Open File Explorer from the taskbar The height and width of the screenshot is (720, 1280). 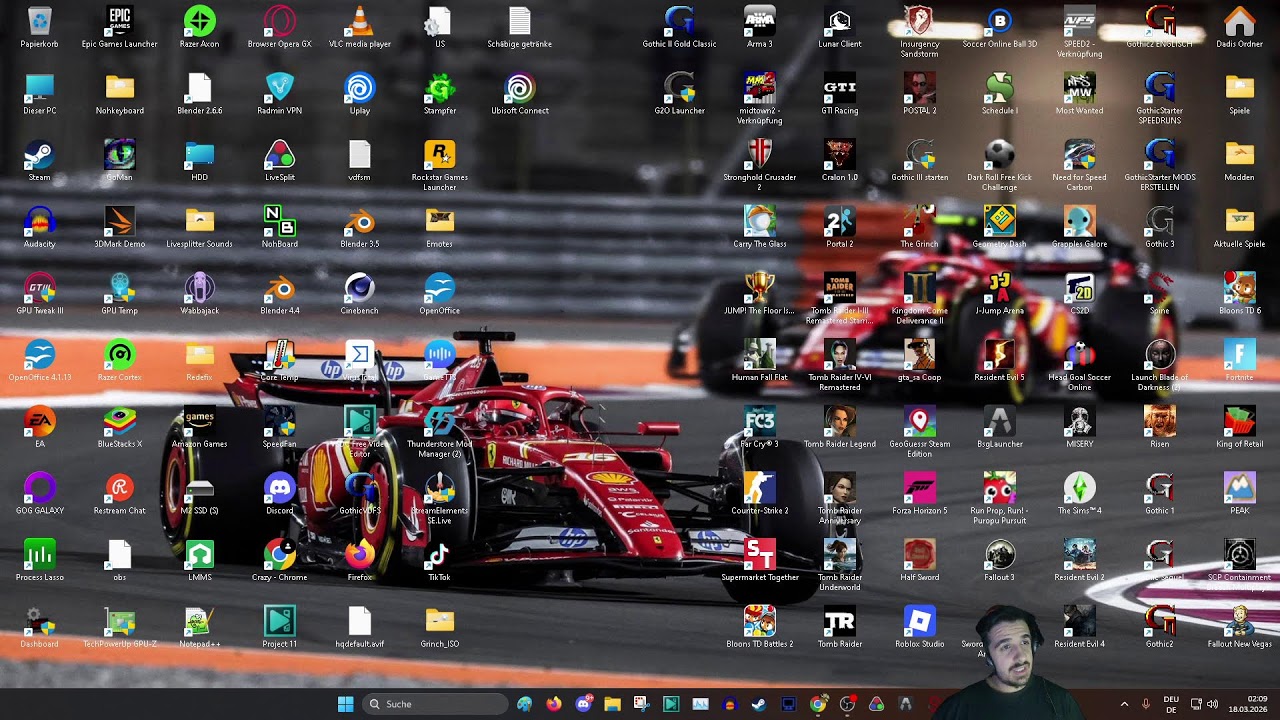612,704
